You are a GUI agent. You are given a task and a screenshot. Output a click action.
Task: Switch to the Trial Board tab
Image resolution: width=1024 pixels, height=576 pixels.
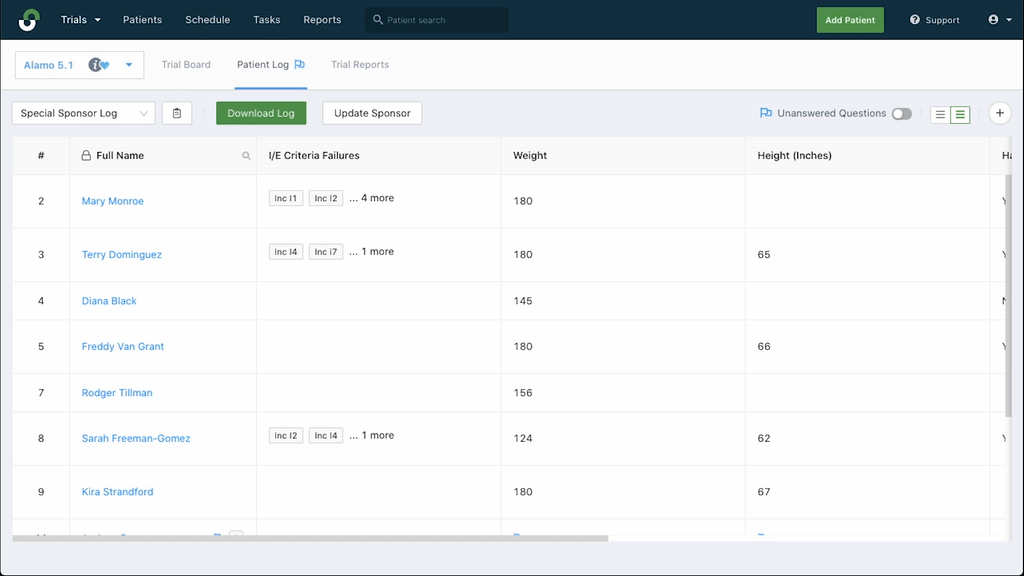coord(186,65)
